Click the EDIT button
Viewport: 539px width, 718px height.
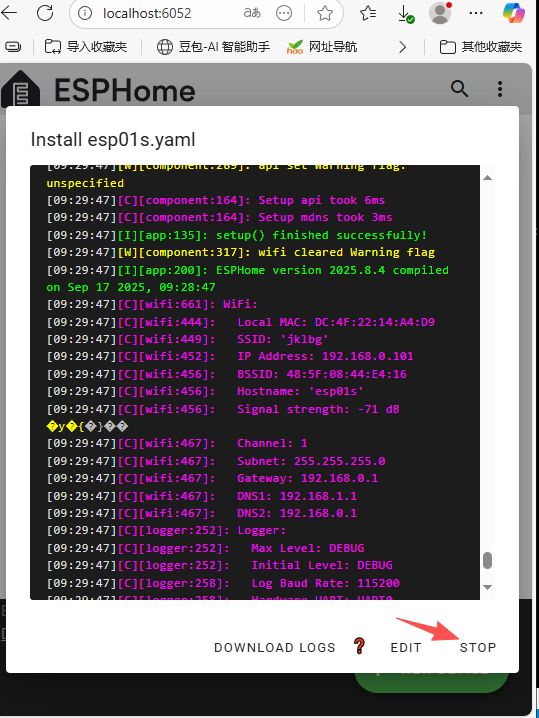click(406, 647)
